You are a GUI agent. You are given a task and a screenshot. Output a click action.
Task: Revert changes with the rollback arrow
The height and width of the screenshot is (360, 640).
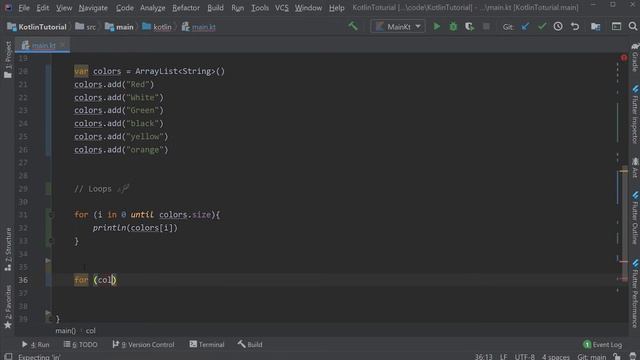click(575, 27)
